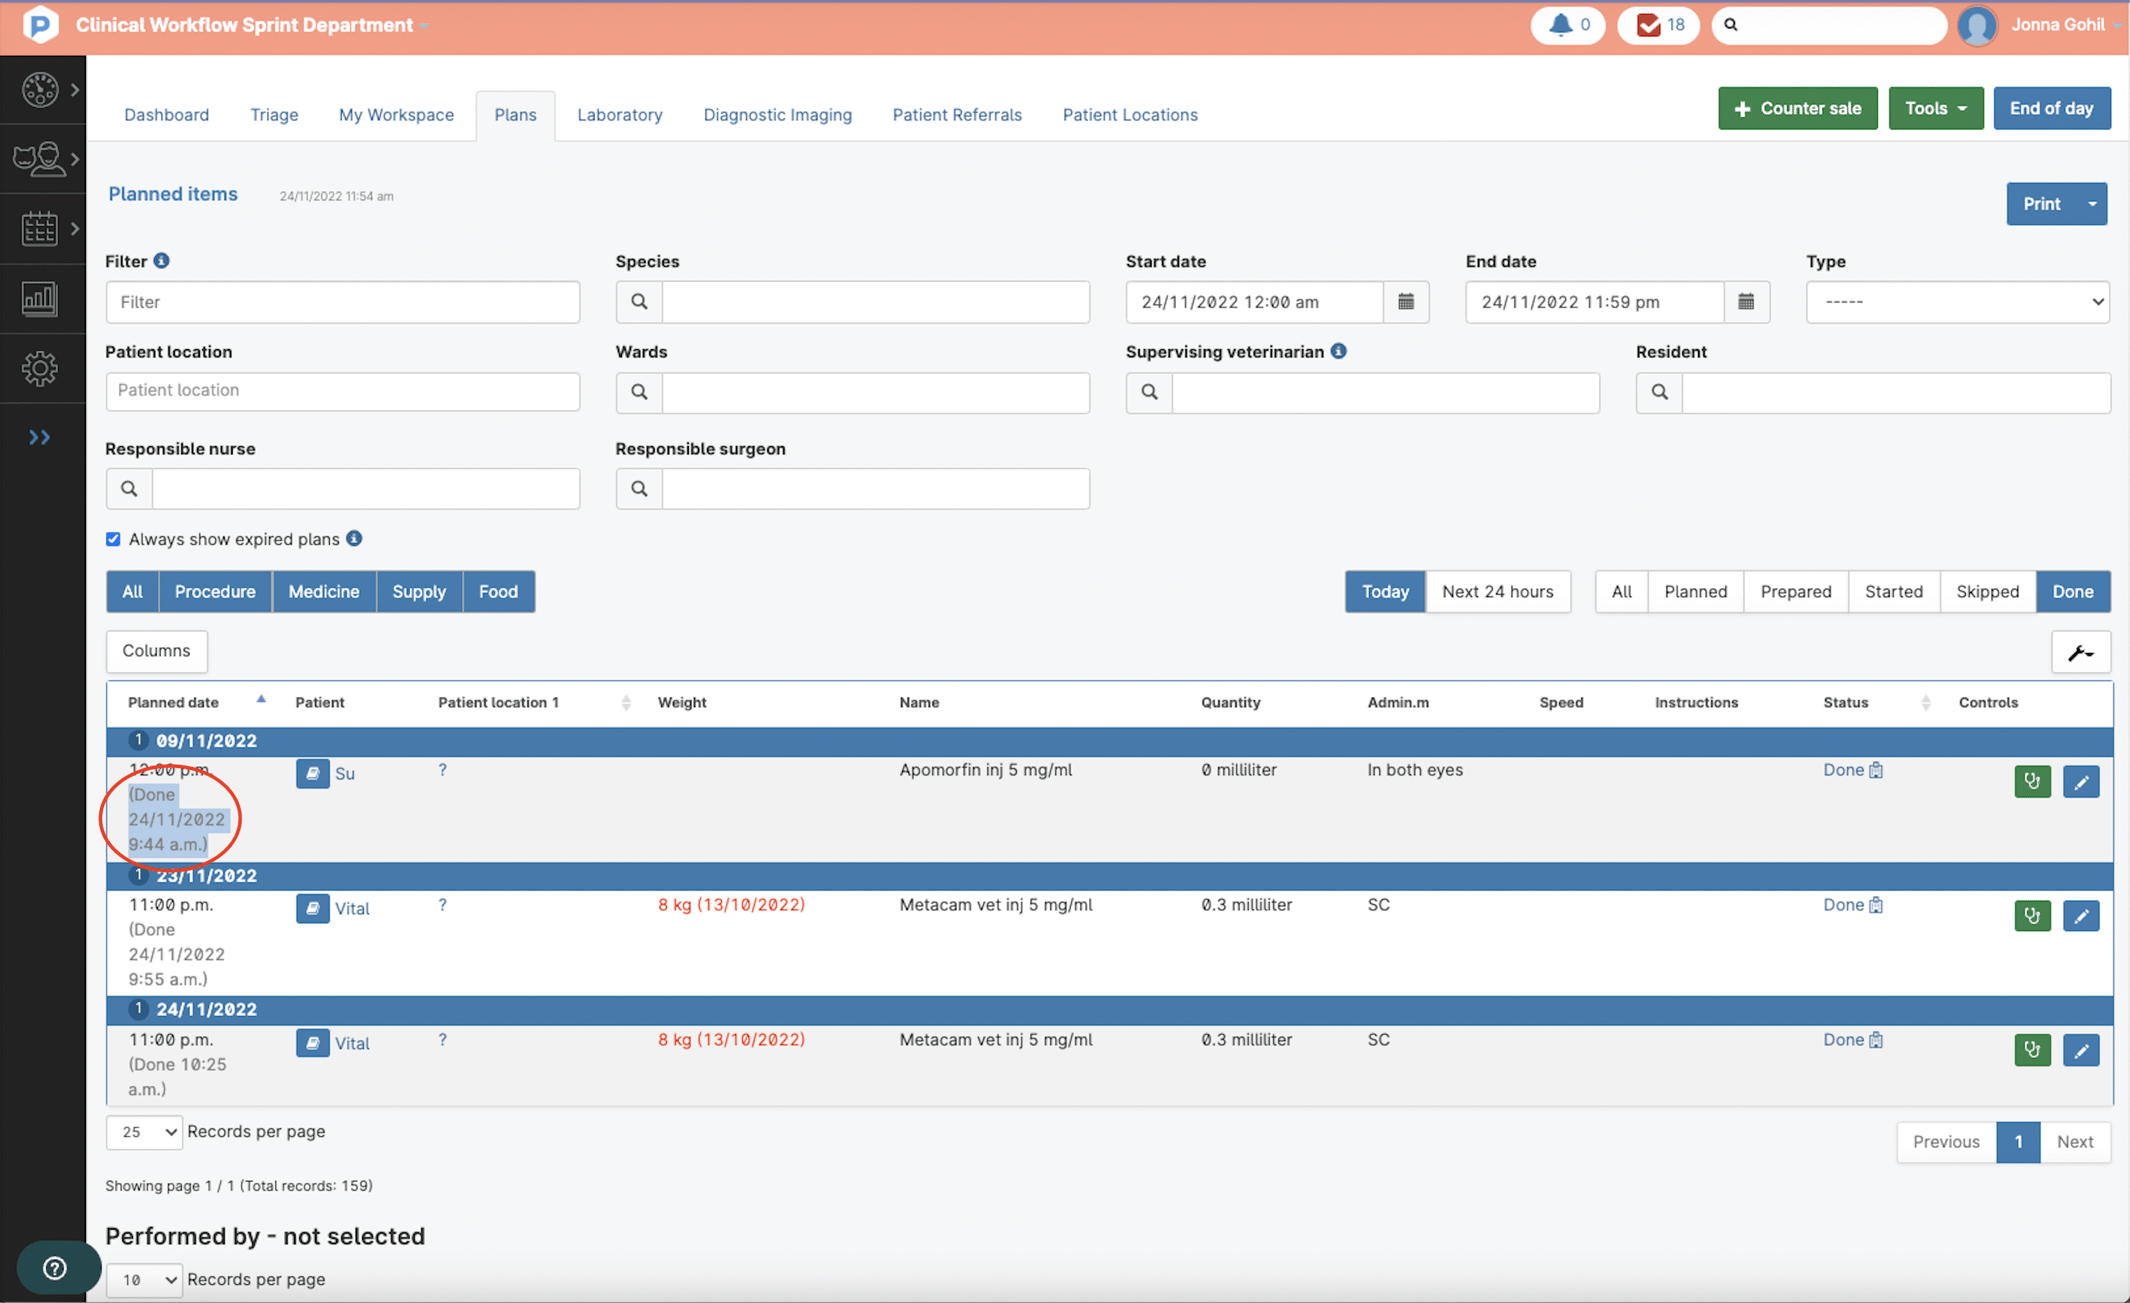Change Records per page to 25 dropdown
This screenshot has width=2130, height=1303.
pyautogui.click(x=143, y=1132)
